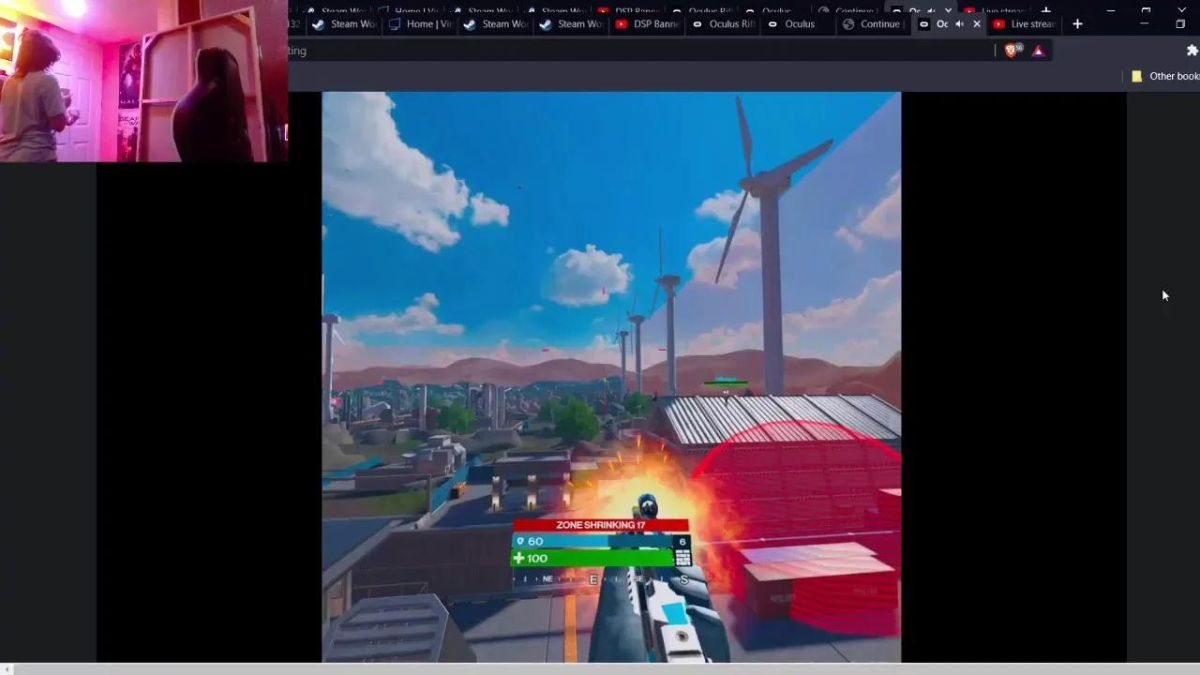Open the Brave Rewards triangle icon
This screenshot has height=675, width=1200.
(1038, 50)
